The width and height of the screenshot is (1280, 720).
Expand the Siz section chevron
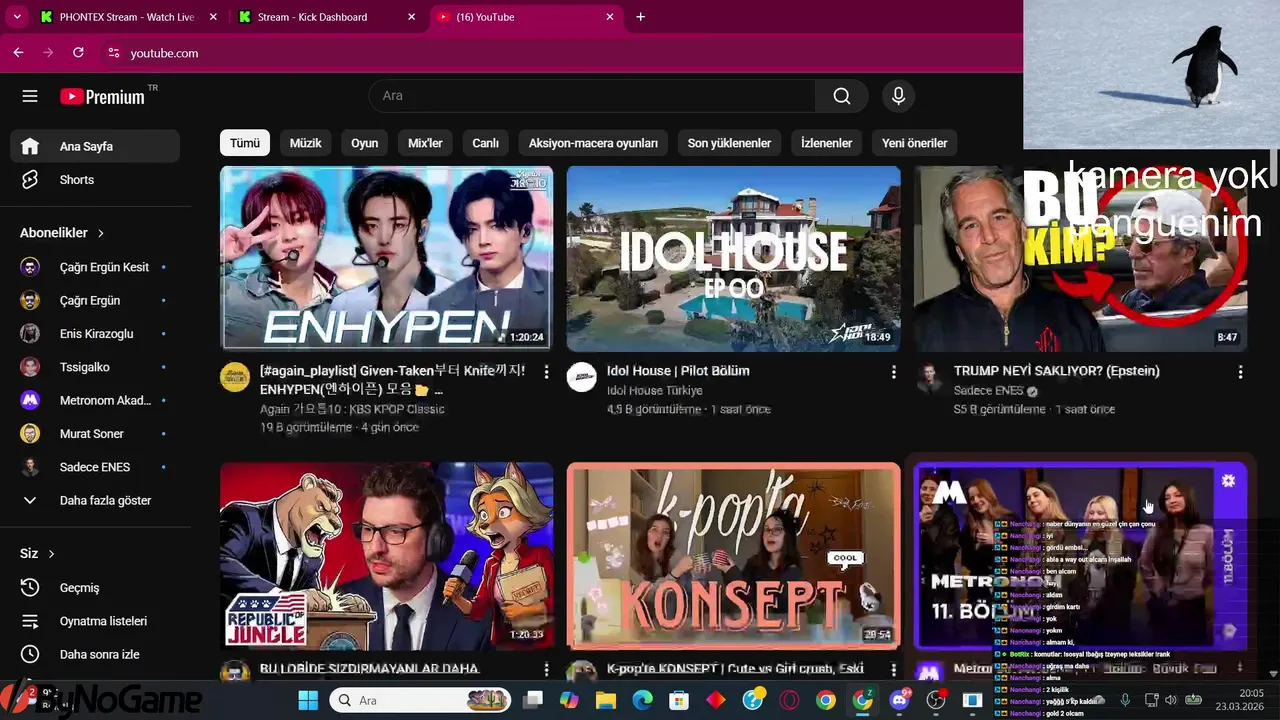[x=51, y=554]
